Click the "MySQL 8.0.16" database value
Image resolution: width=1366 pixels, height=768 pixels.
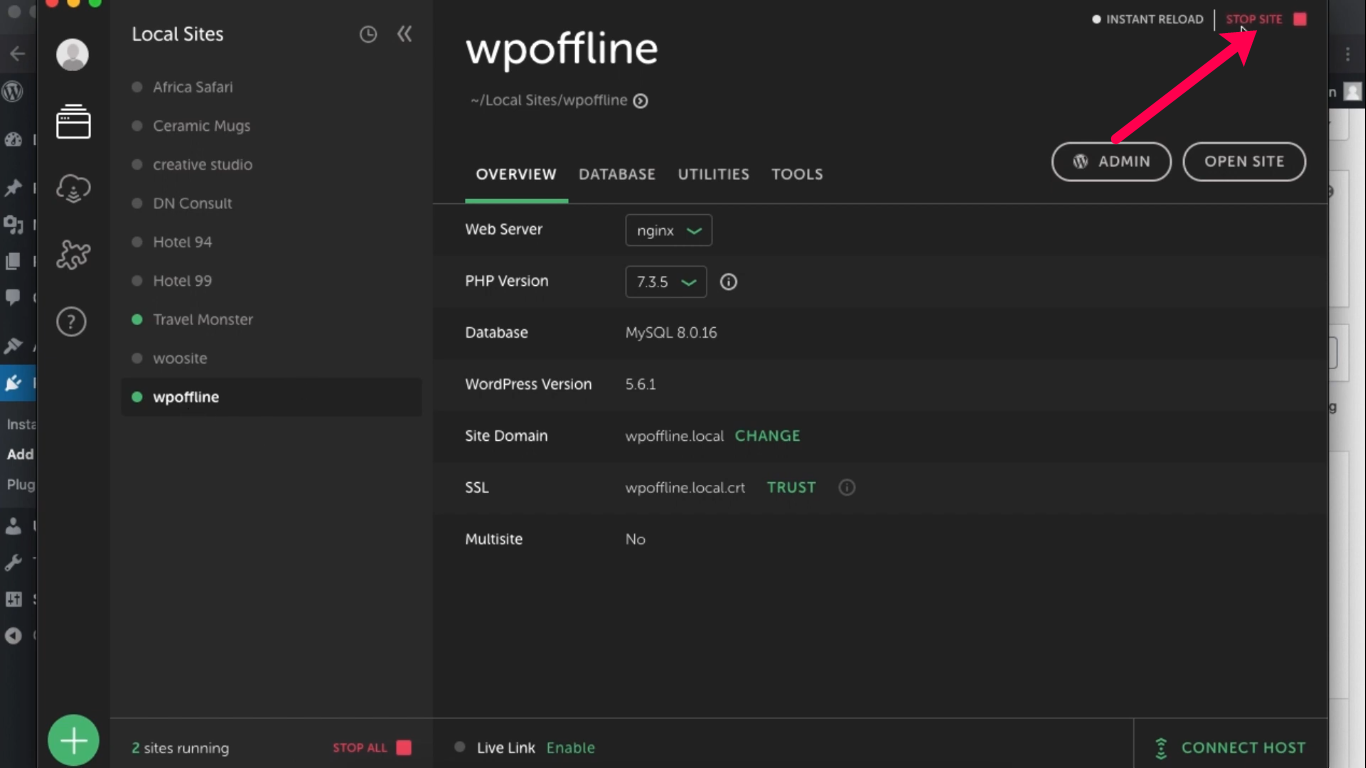671,333
